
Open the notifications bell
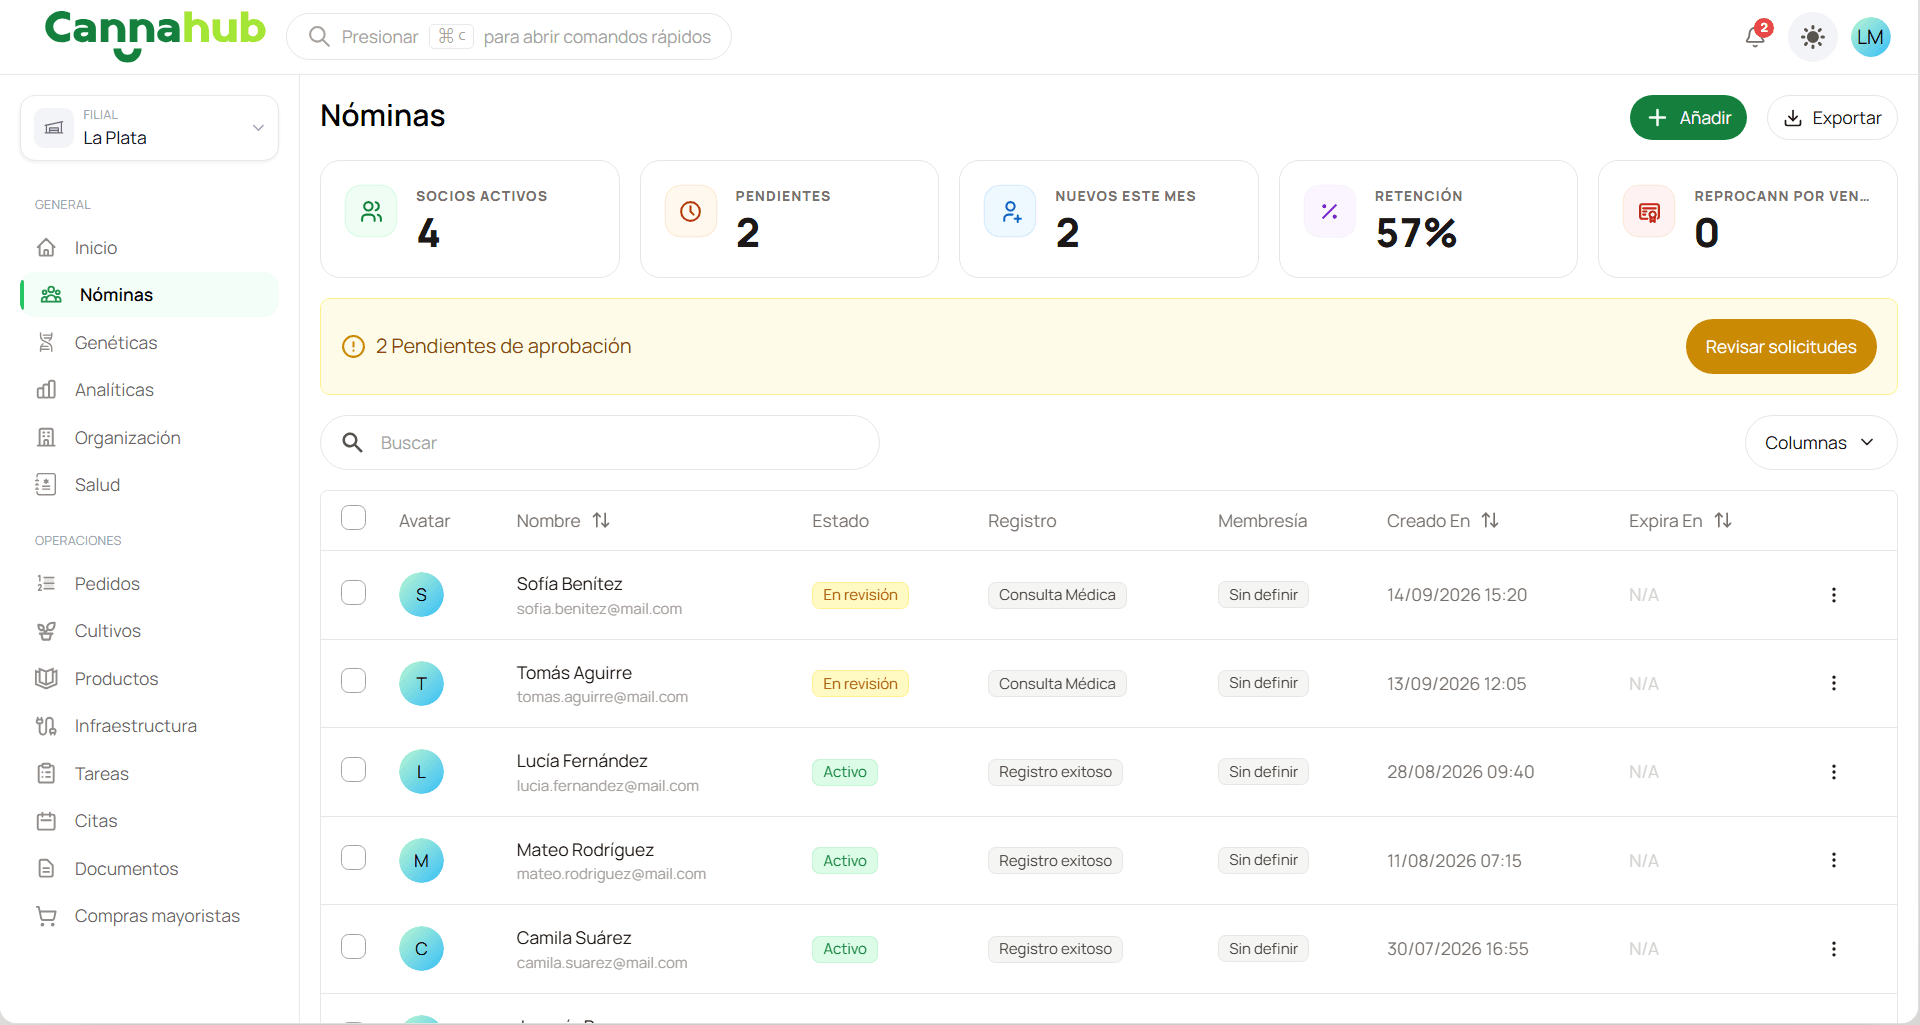[x=1756, y=36]
